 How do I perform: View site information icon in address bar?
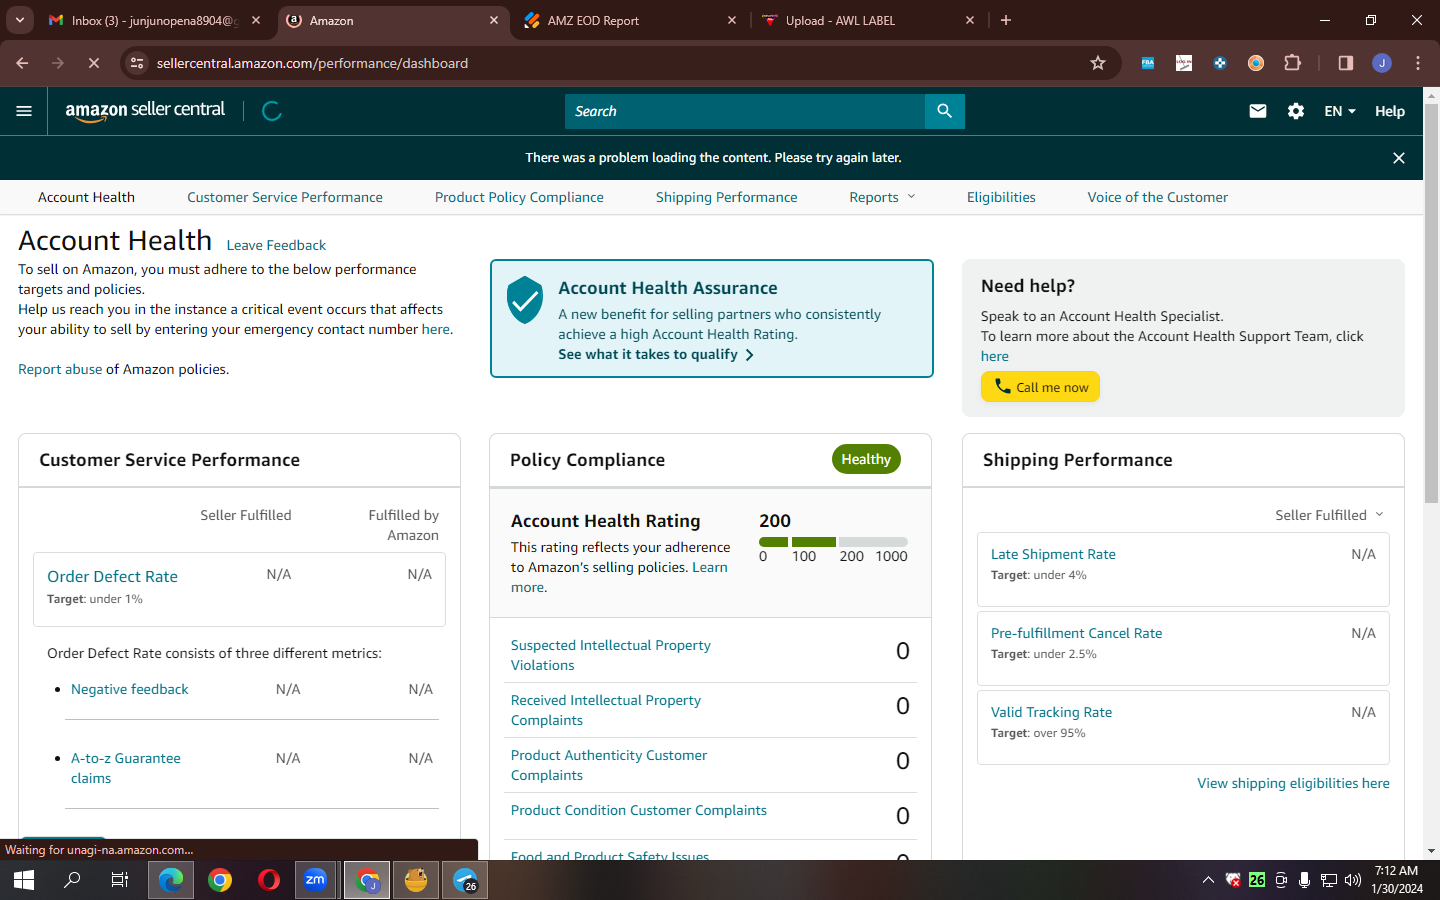click(x=138, y=63)
